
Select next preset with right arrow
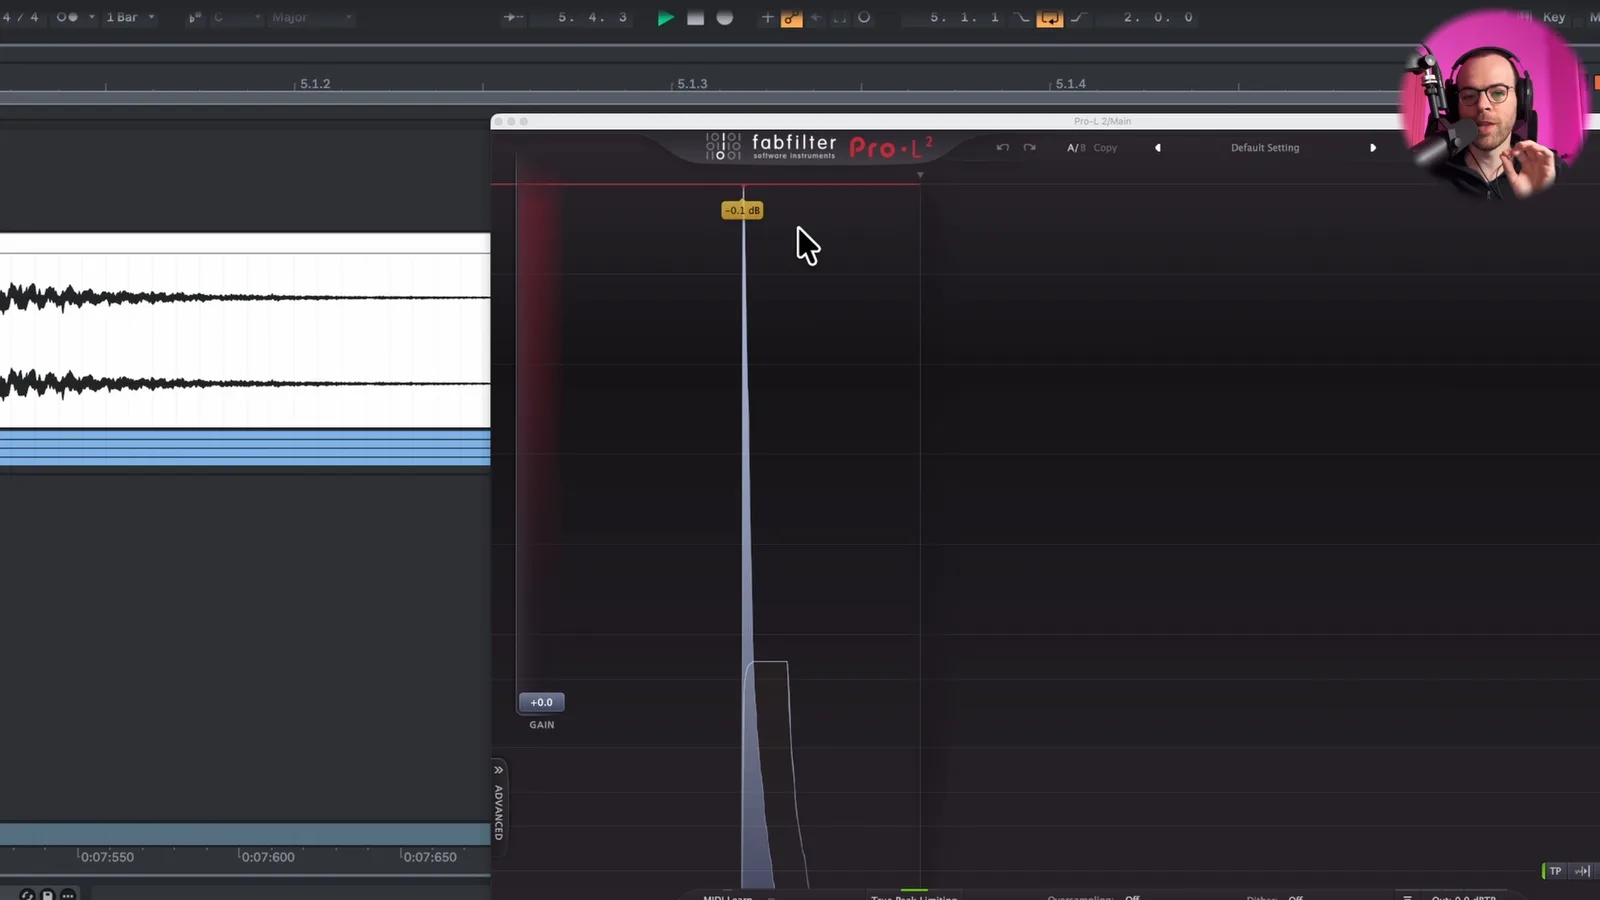(x=1373, y=148)
